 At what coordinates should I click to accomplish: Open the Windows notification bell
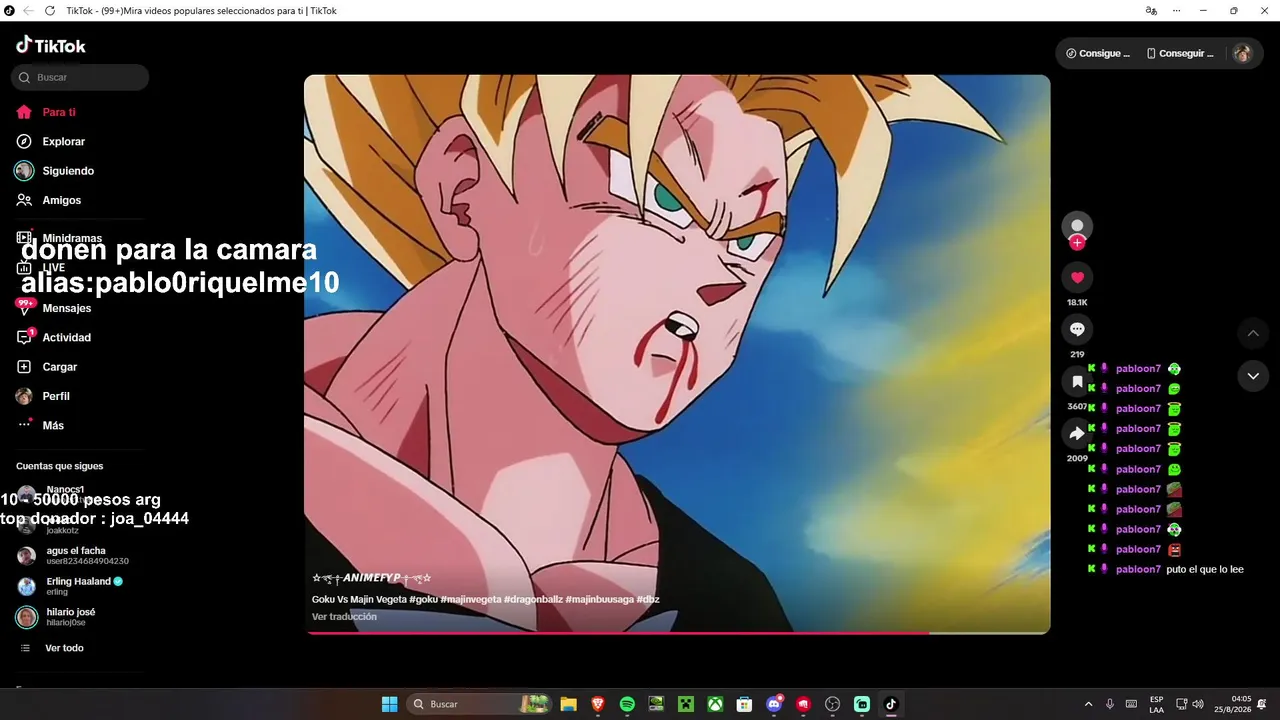coord(1263,704)
